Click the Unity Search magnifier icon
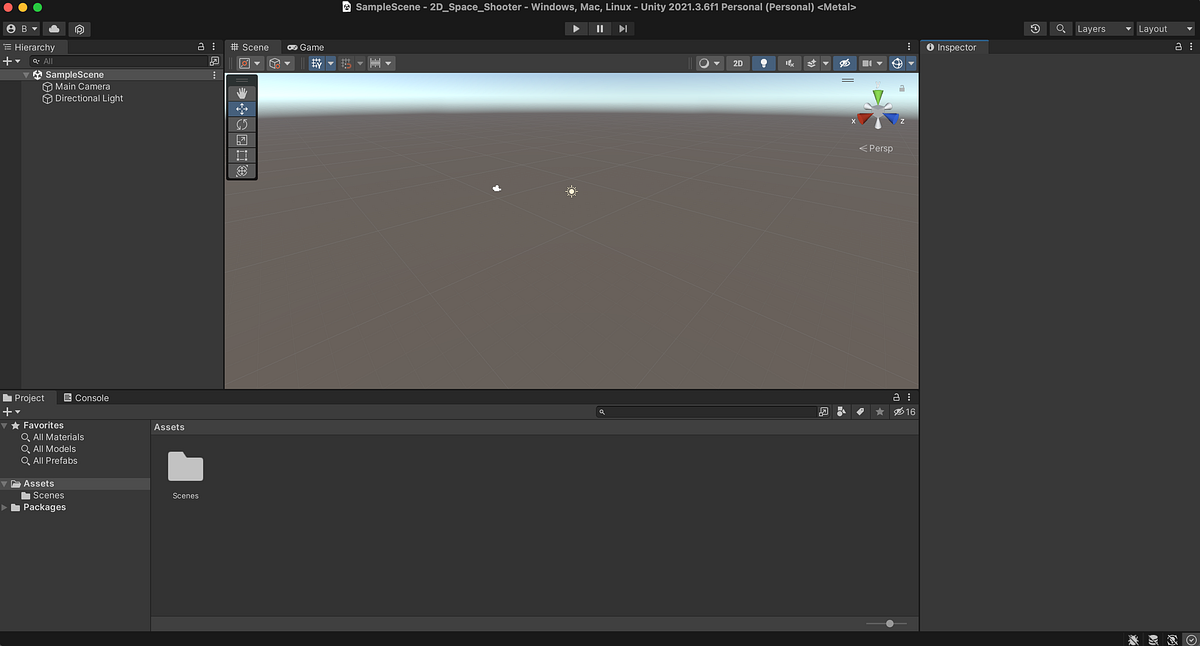This screenshot has height=646, width=1200. click(1061, 28)
